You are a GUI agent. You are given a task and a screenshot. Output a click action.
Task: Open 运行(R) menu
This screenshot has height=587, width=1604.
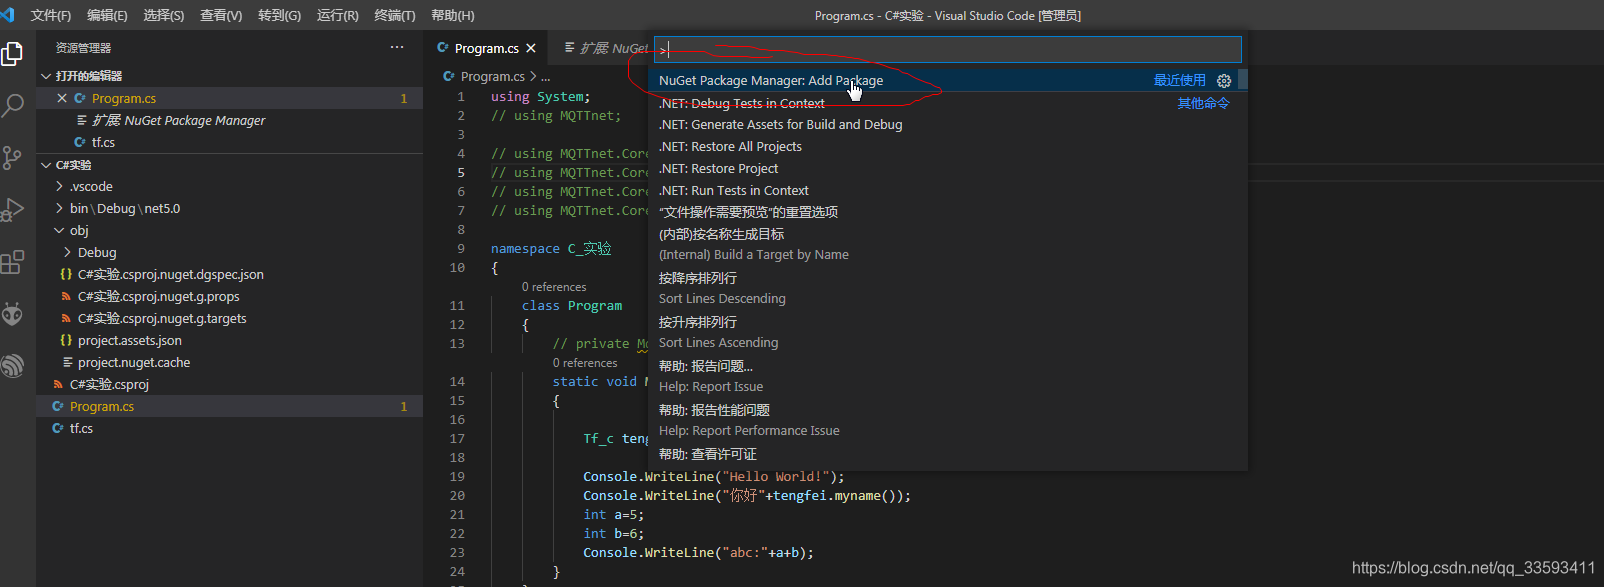338,15
